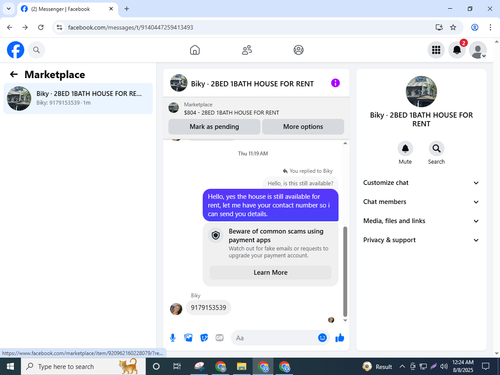Bookmark this page with the star icon

click(x=453, y=27)
